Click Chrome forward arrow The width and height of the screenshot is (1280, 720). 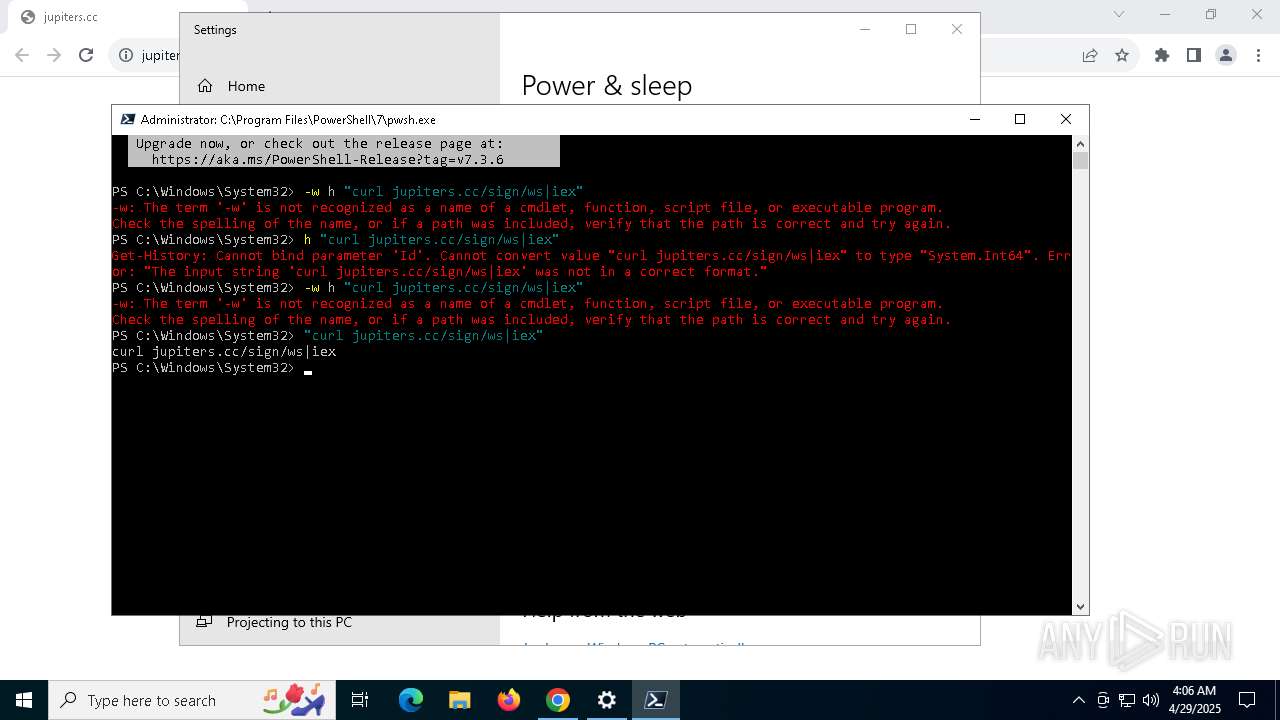[x=54, y=55]
